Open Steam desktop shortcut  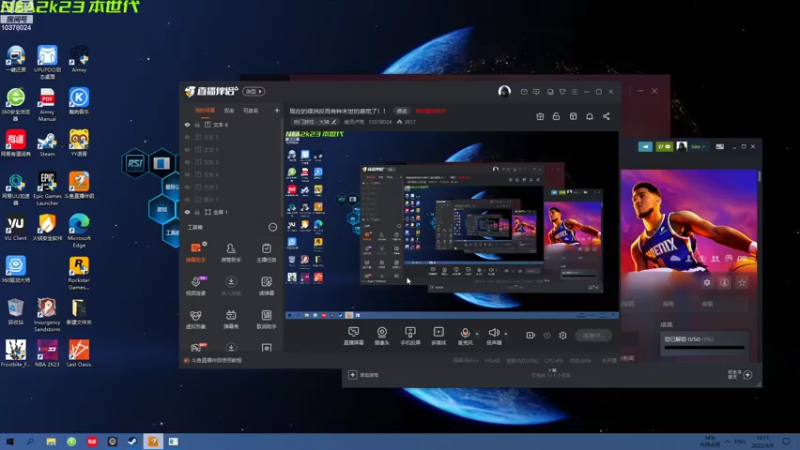47,142
